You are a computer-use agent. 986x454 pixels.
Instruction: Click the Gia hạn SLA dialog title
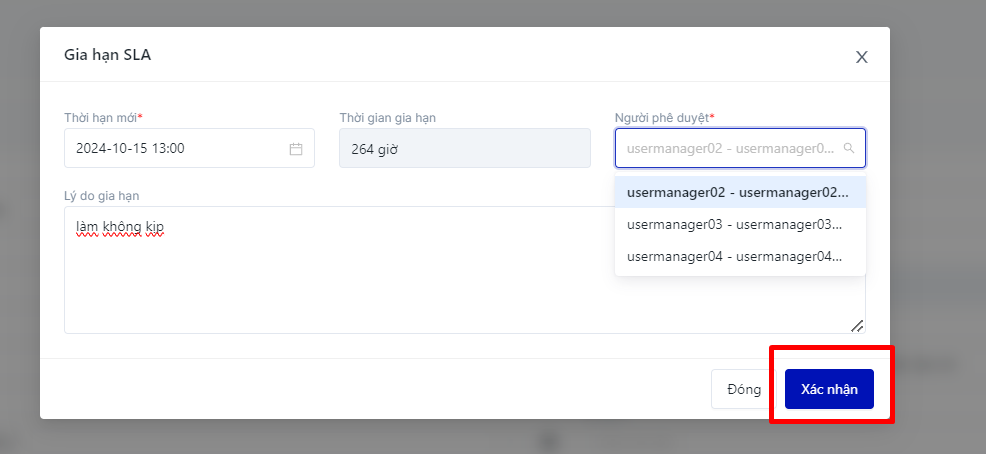pyautogui.click(x=108, y=55)
